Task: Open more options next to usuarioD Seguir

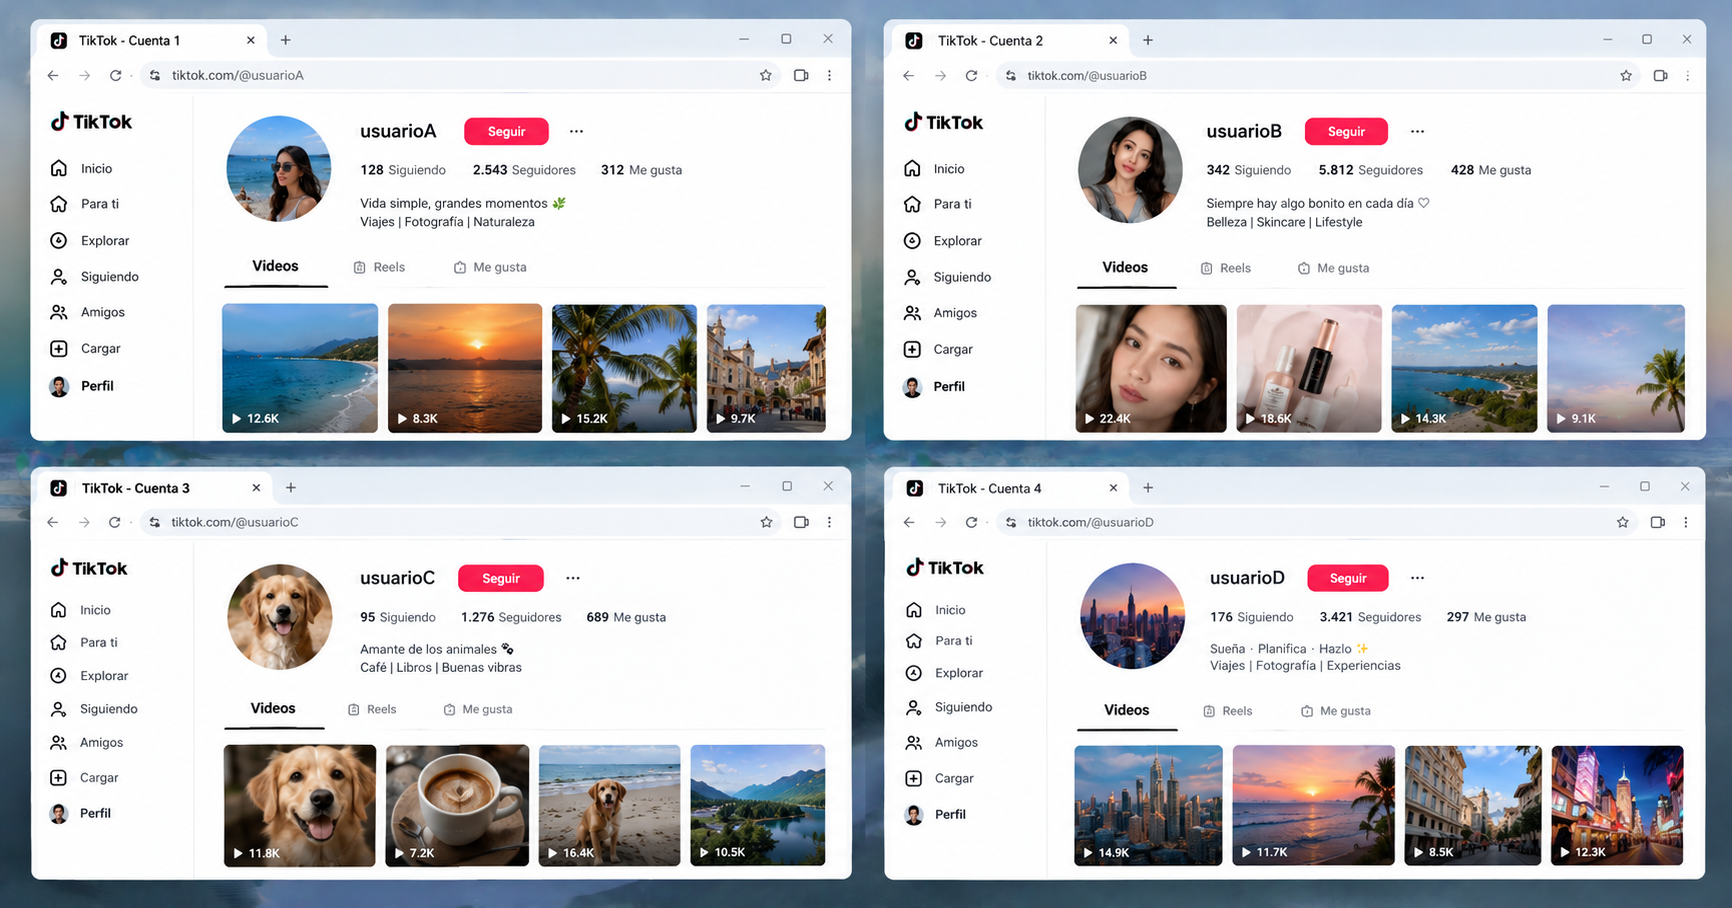Action: pos(1417,578)
